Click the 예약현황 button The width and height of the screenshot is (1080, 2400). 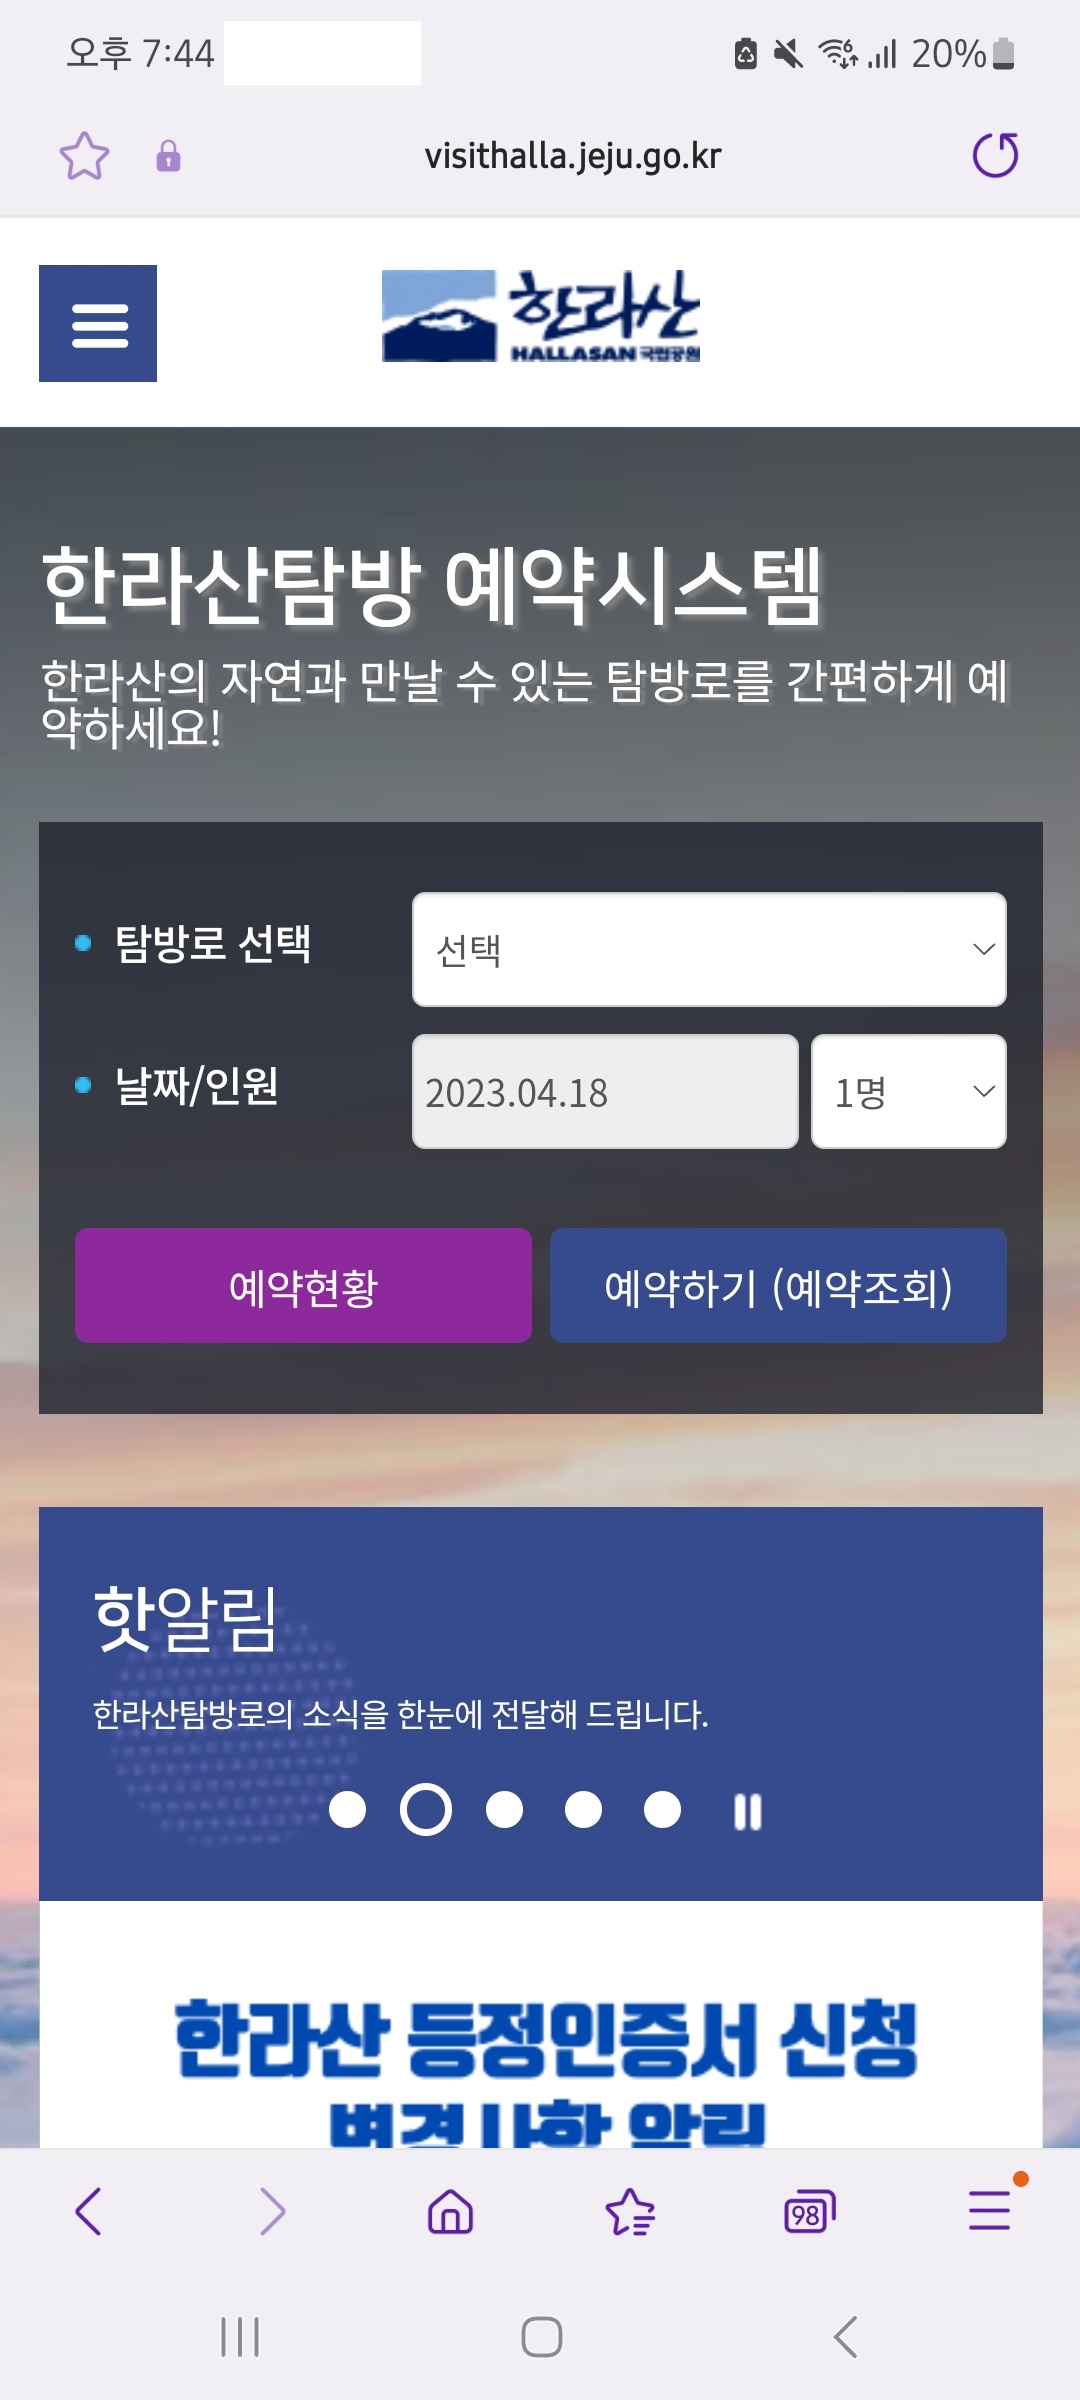coord(303,1285)
